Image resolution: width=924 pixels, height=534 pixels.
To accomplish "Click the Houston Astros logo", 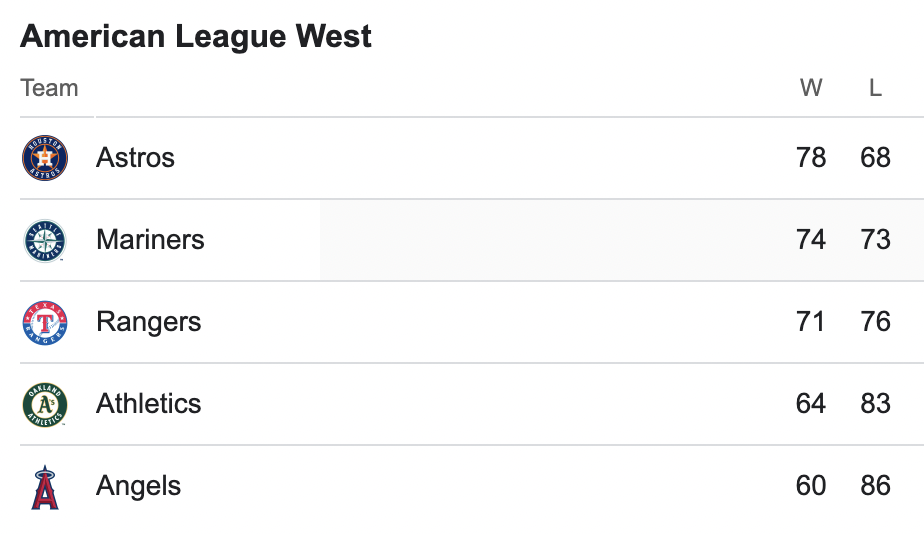I will click(x=45, y=158).
